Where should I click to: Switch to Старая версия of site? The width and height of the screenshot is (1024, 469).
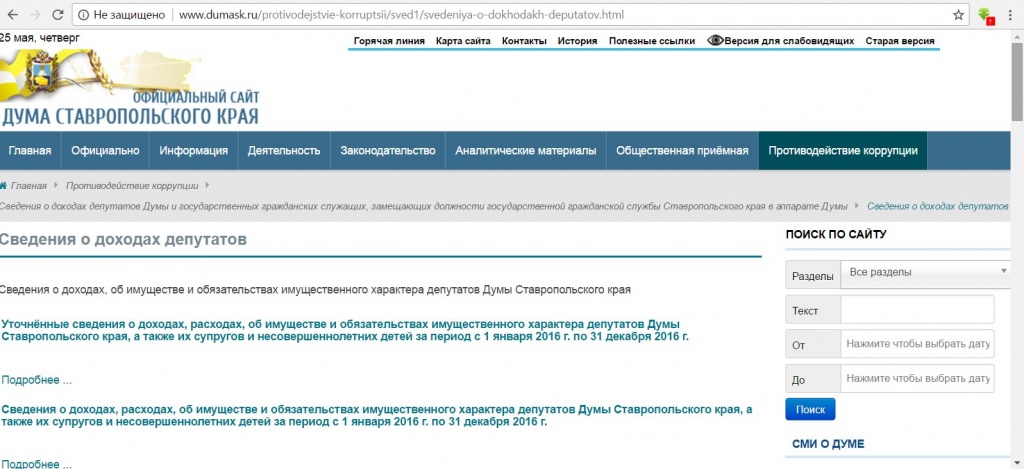900,40
